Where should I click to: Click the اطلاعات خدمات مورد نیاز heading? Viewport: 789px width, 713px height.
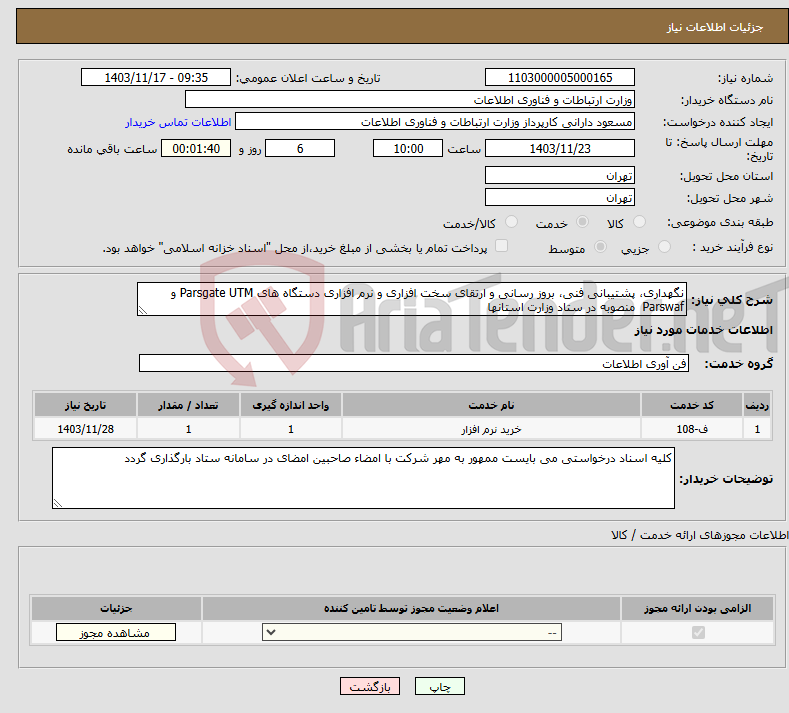click(x=703, y=330)
